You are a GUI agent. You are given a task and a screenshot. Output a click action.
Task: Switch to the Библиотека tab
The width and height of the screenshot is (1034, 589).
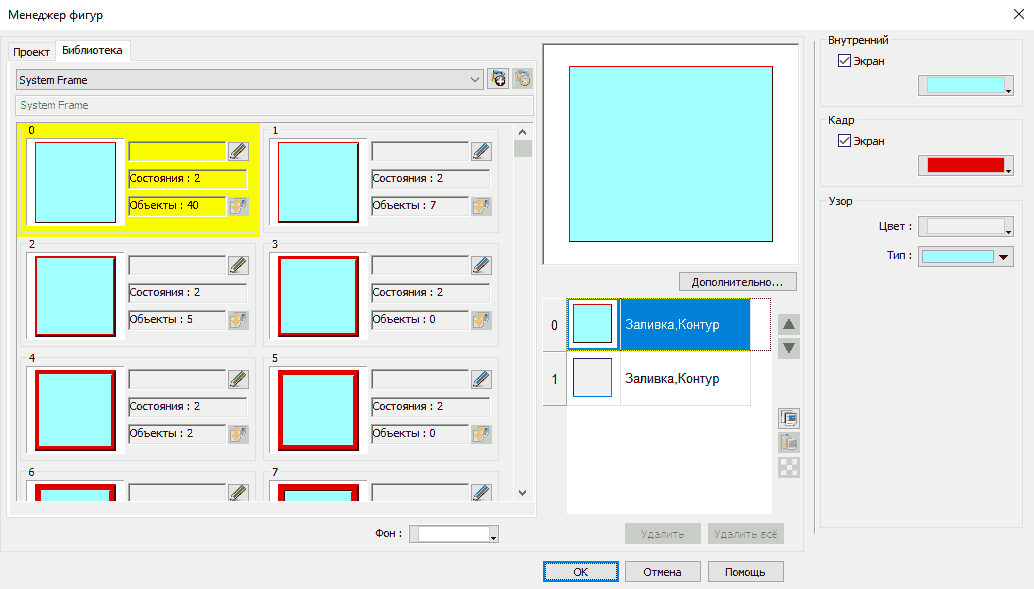[x=92, y=50]
